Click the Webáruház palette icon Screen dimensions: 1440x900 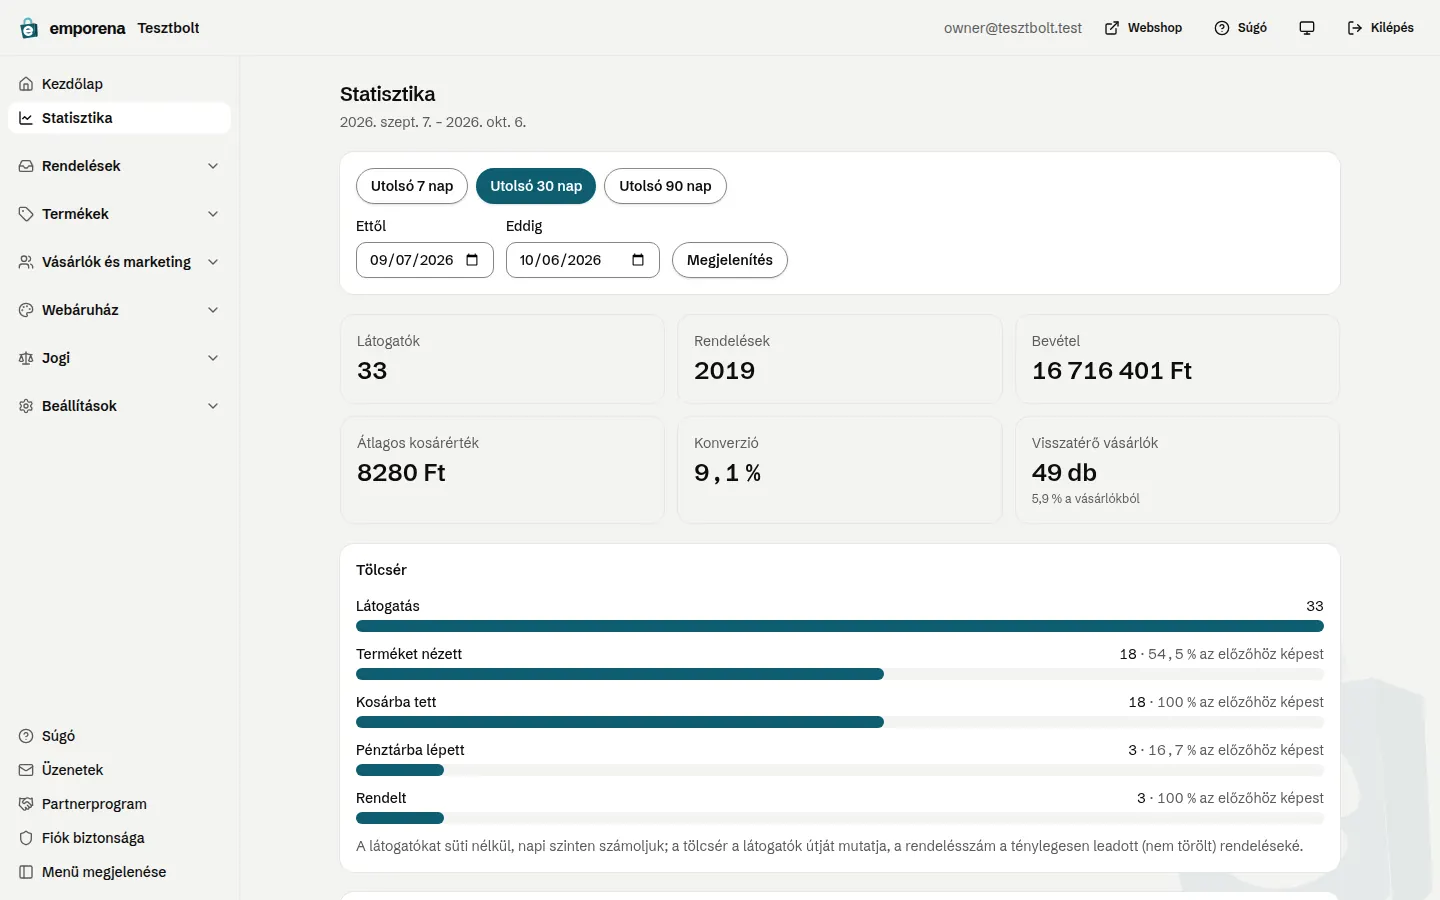pos(26,310)
